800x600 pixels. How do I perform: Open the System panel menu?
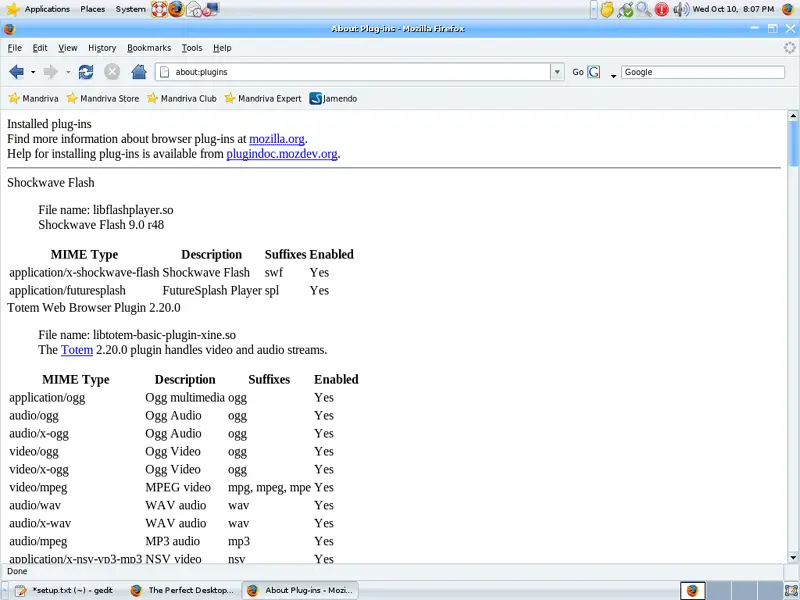pyautogui.click(x=130, y=9)
